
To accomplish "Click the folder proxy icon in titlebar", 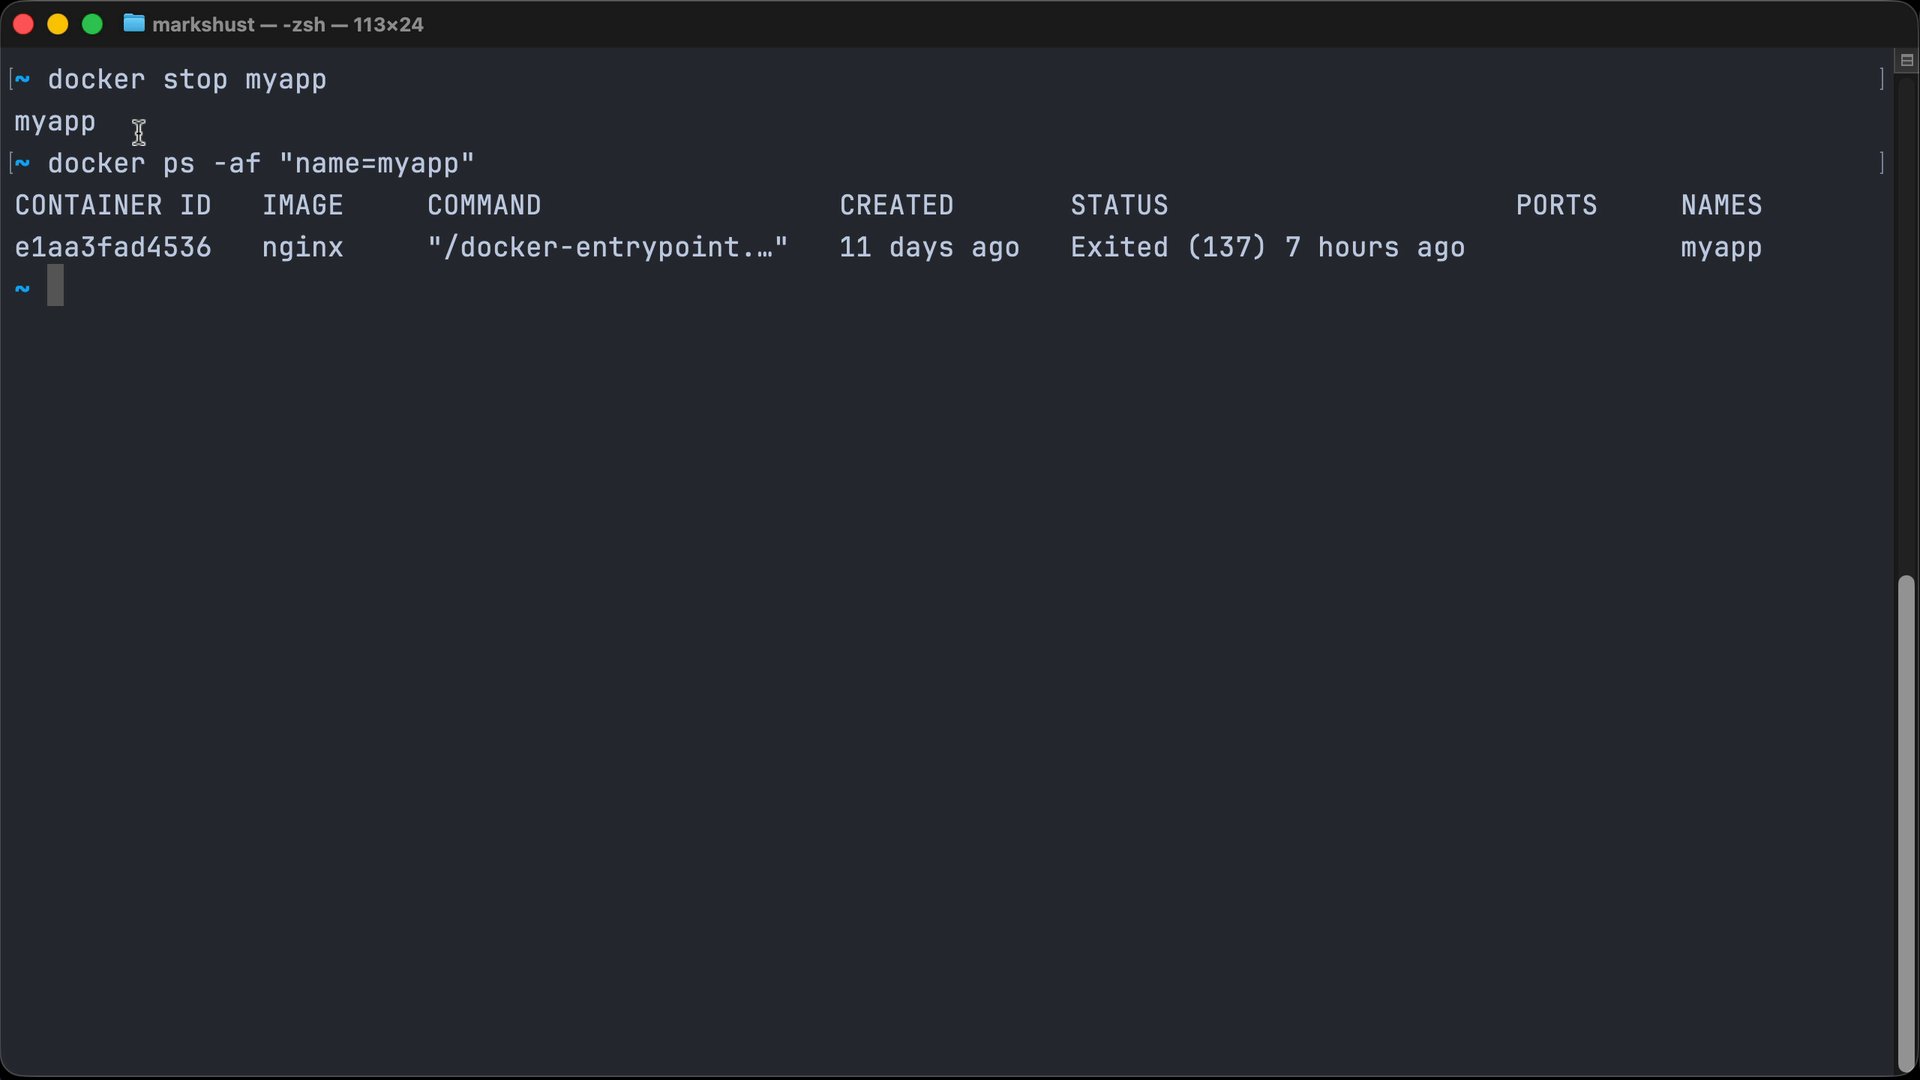I will 133,24.
